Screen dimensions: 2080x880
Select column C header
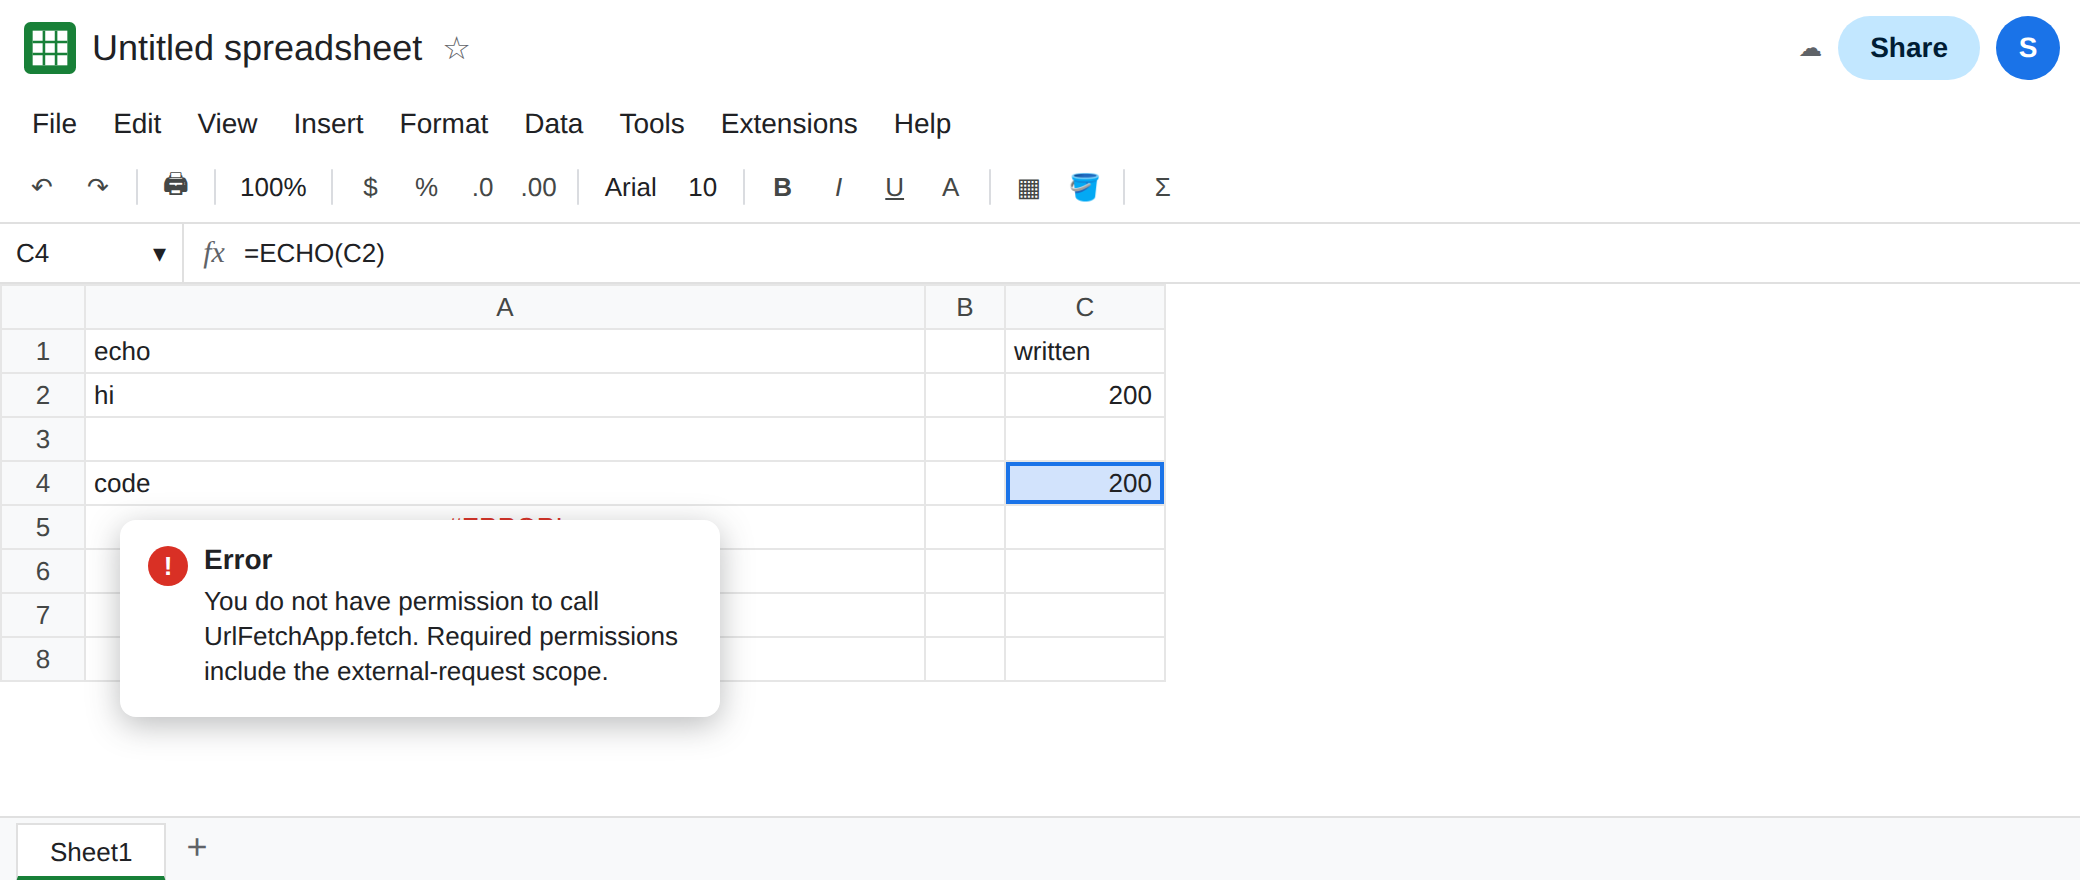pos(1085,307)
